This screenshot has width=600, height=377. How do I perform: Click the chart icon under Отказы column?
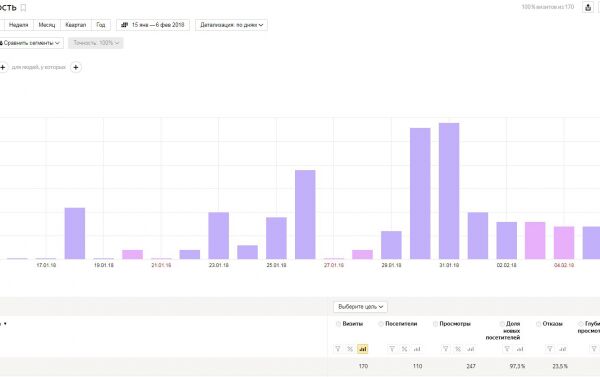[562, 349]
